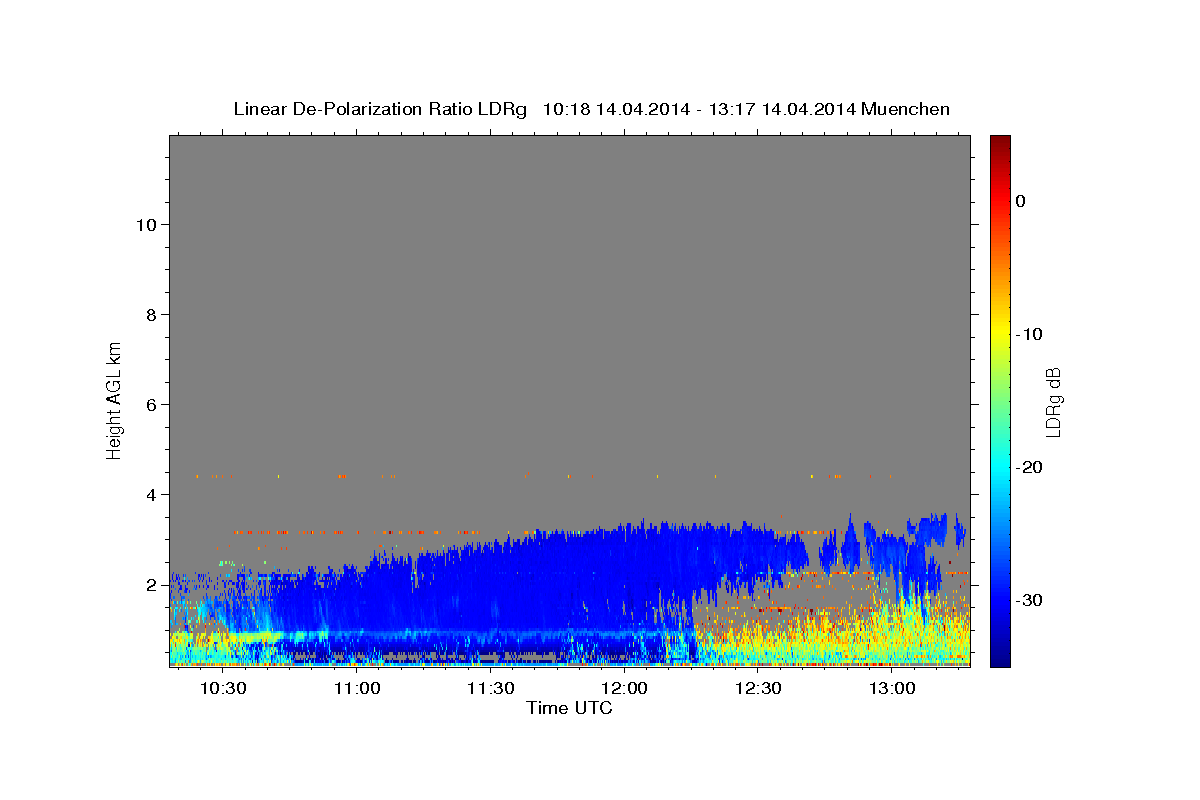
Task: Click the height tick label 4
Action: coord(151,494)
